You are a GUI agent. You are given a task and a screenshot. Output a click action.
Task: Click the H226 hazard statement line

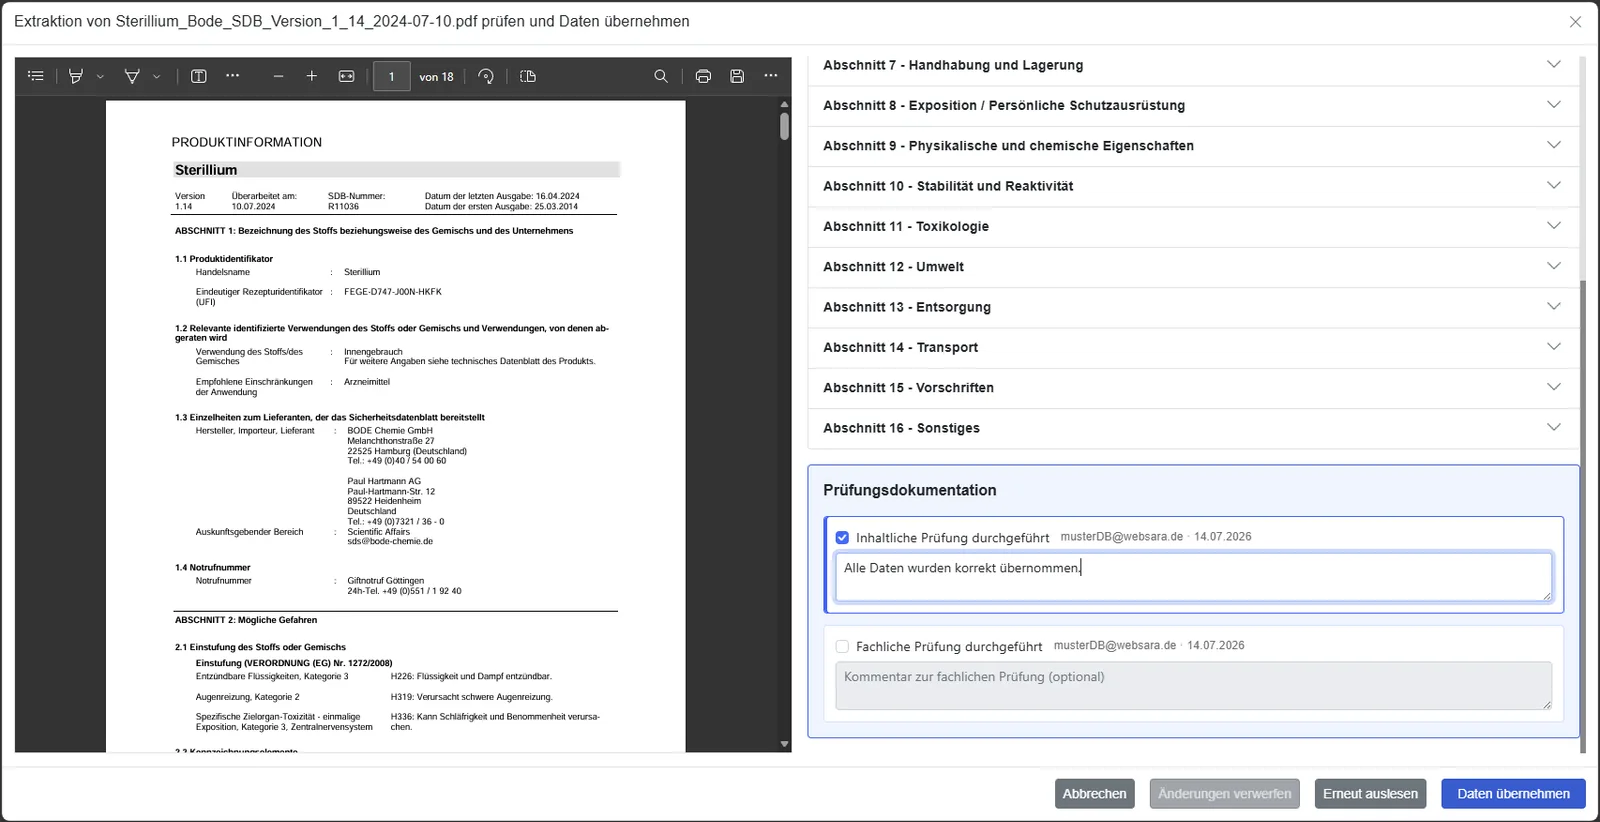coord(471,677)
